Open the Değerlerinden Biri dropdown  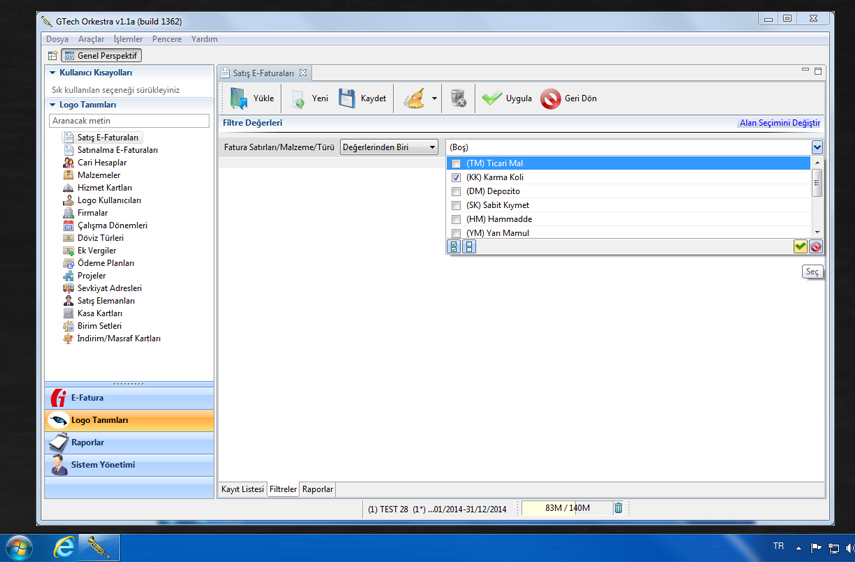coord(389,147)
